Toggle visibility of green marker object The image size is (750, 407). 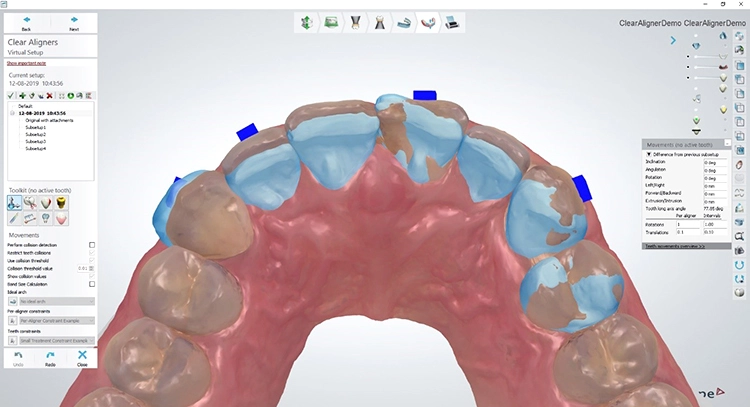point(696,121)
